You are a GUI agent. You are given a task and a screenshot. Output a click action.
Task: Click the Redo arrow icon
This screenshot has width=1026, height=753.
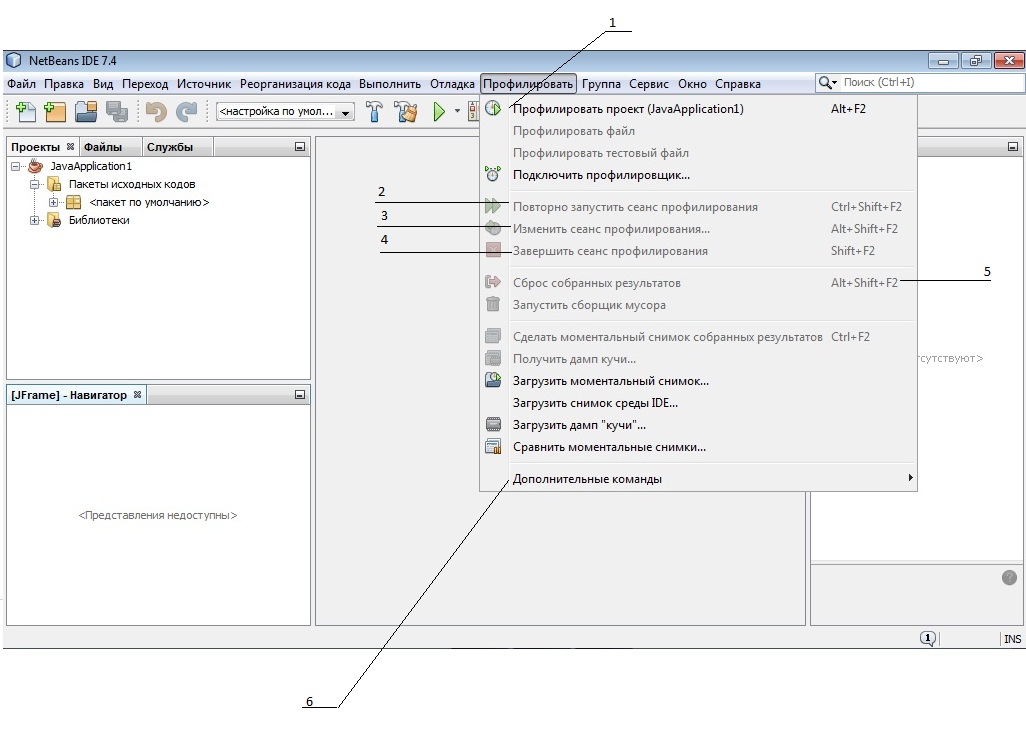186,112
